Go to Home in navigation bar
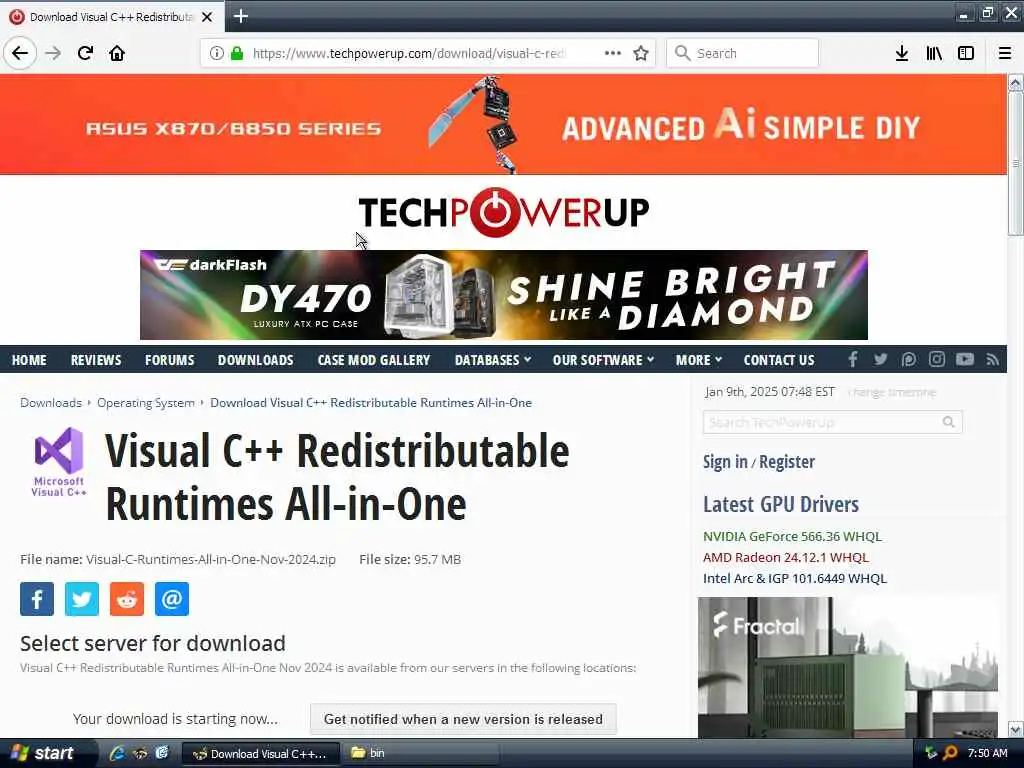 [x=29, y=360]
